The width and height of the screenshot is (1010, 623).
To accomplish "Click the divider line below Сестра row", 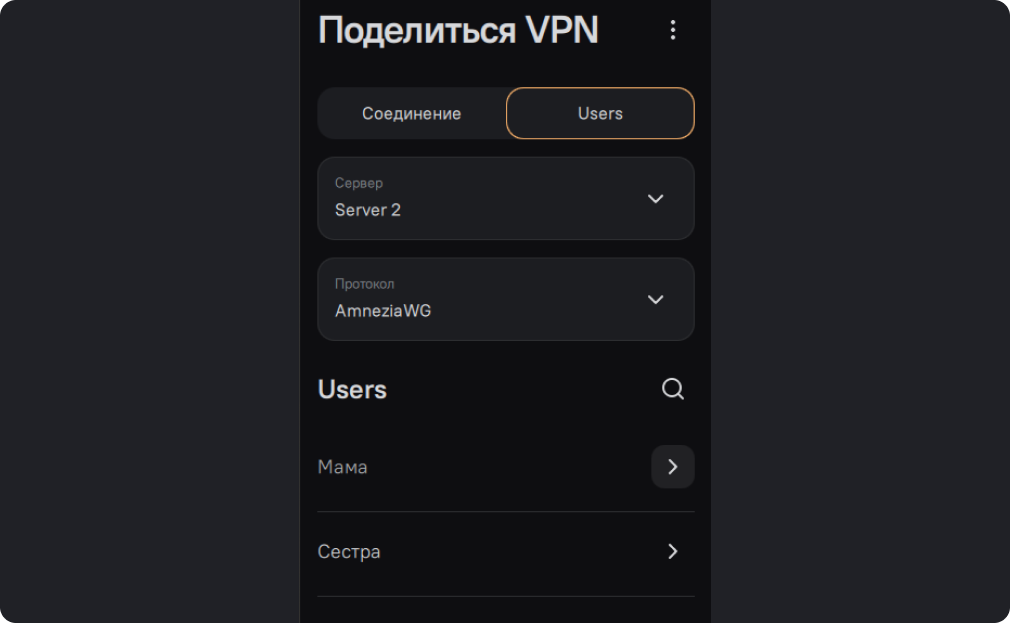I will click(505, 596).
